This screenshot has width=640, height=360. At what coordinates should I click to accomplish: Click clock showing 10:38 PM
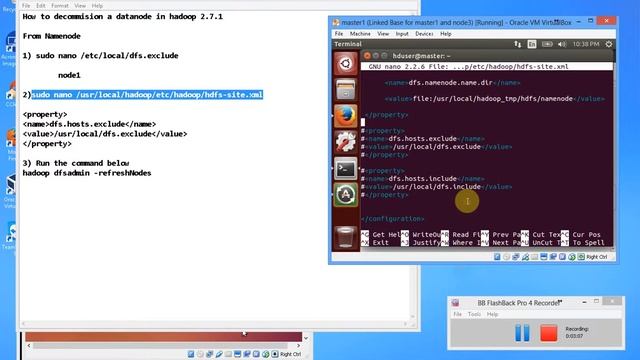[586, 44]
